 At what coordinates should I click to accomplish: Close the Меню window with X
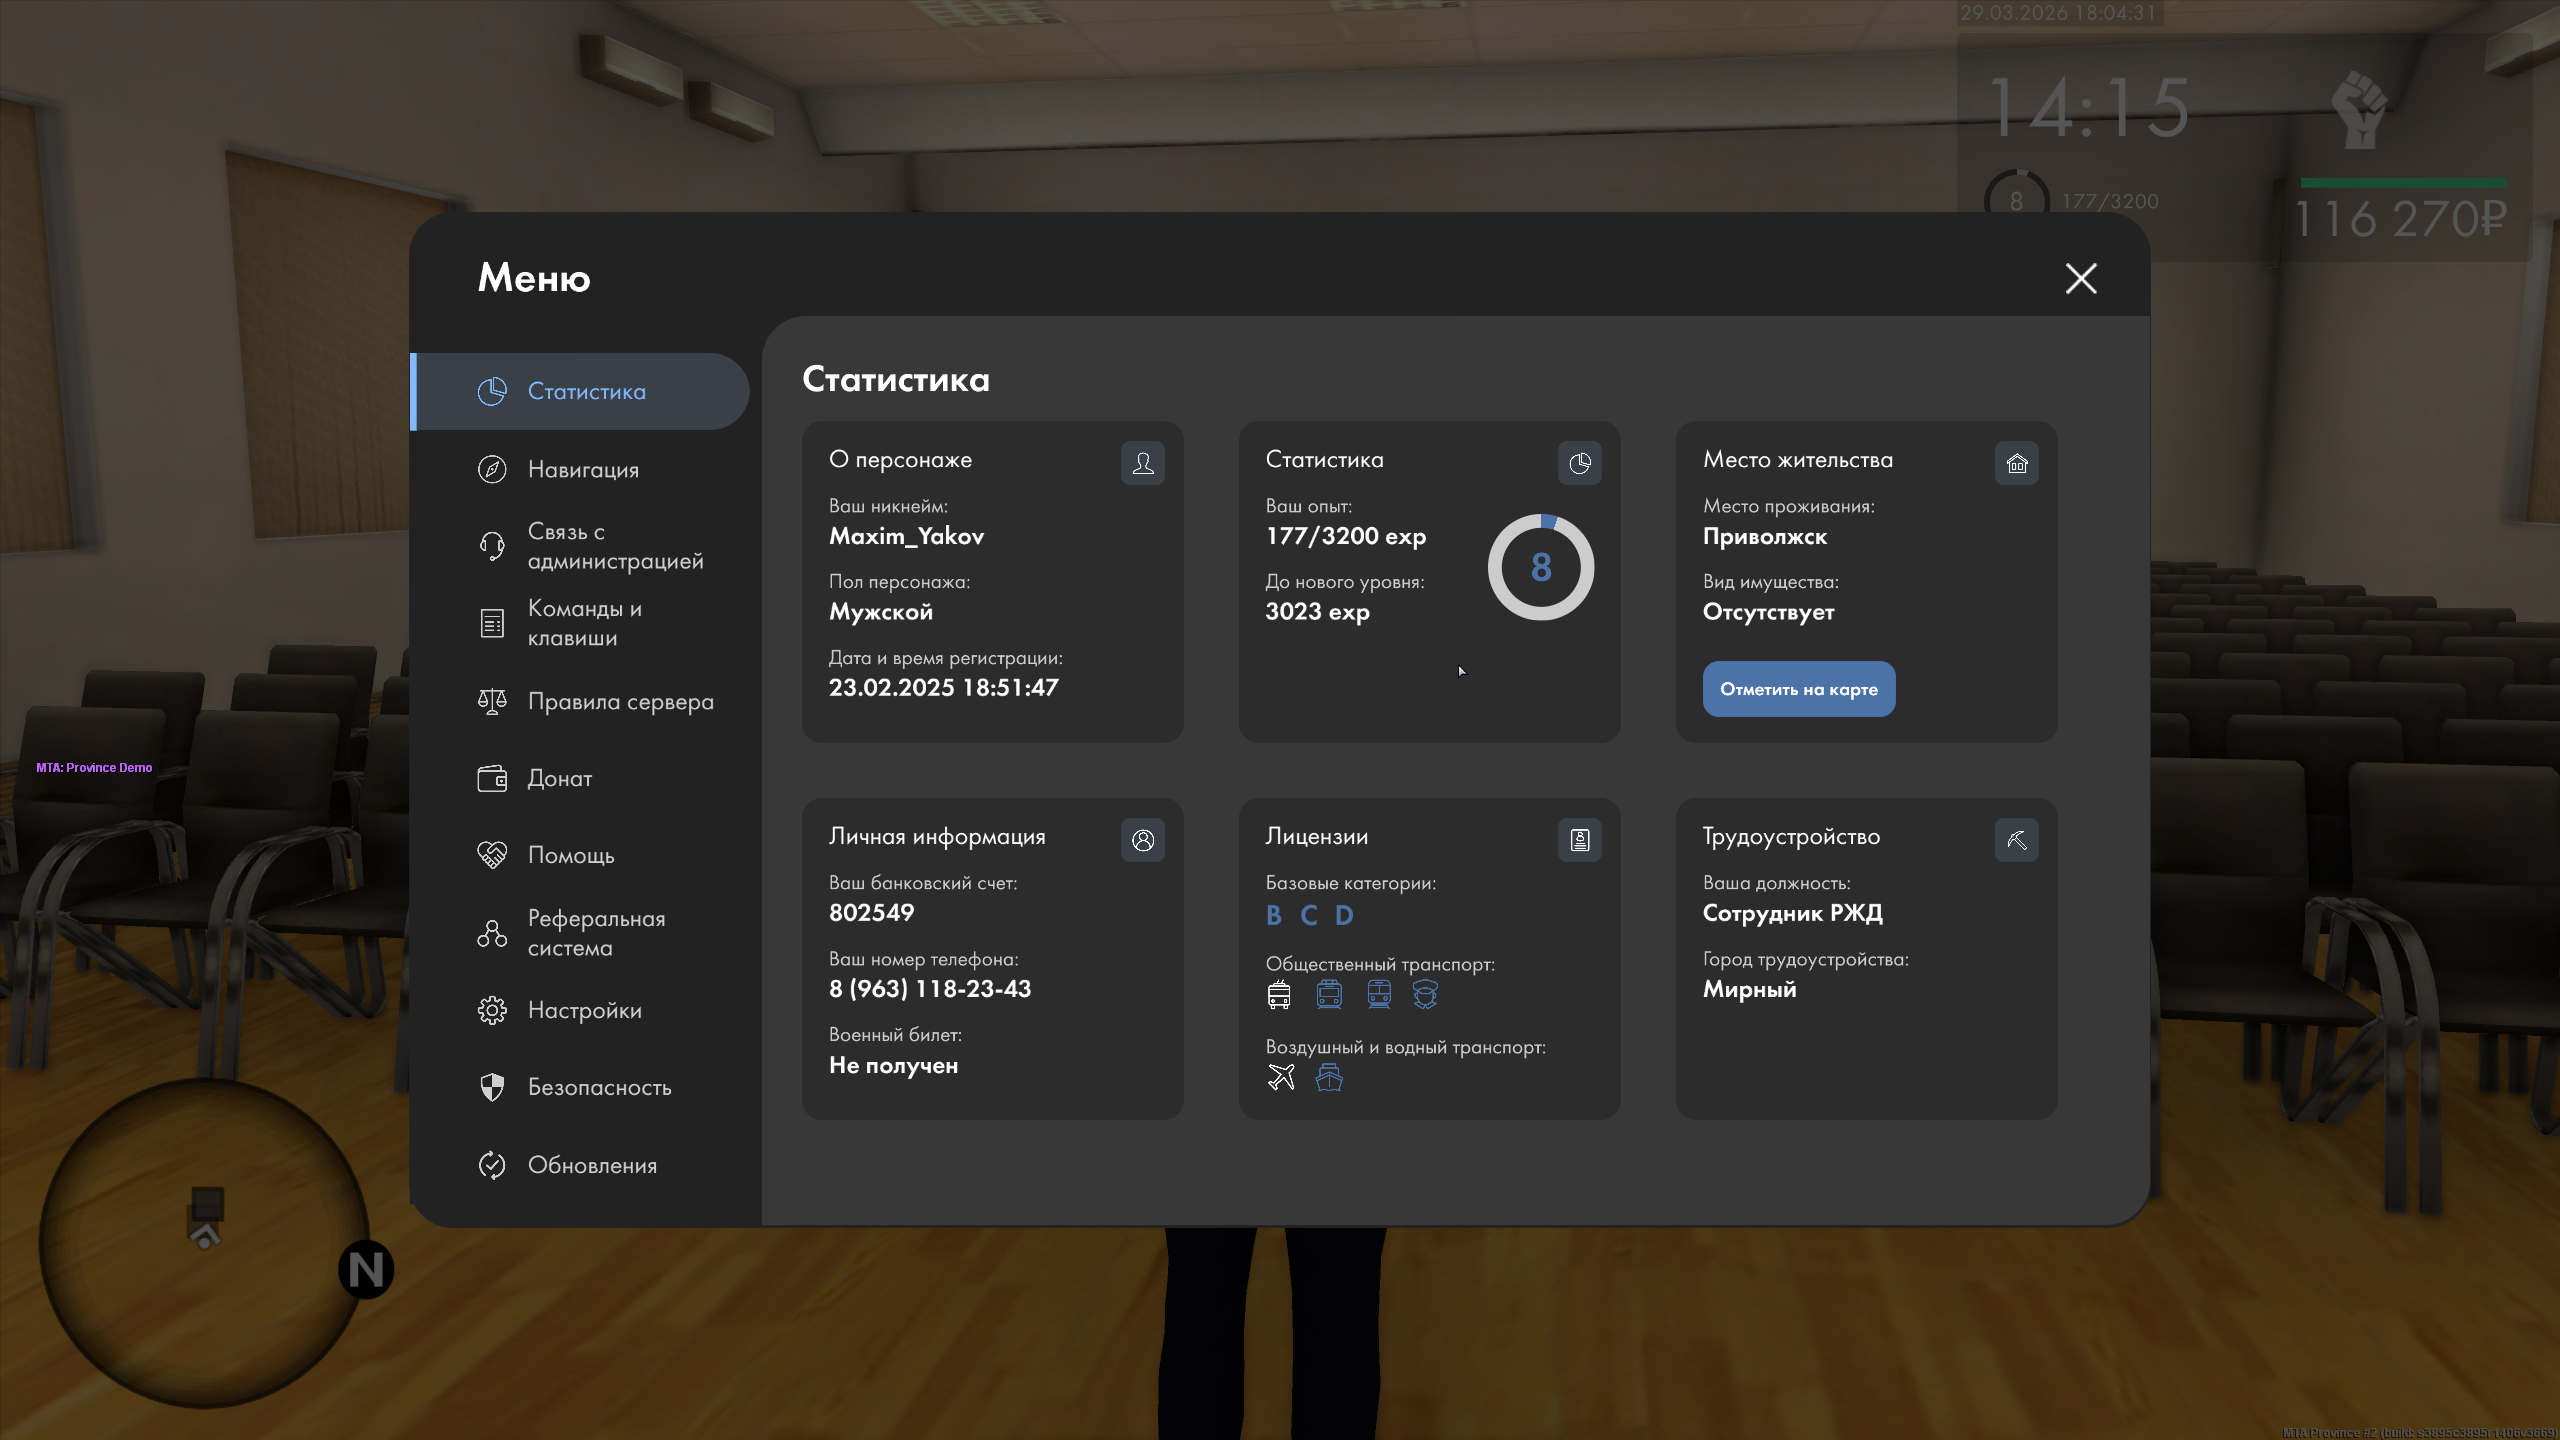(x=2081, y=278)
